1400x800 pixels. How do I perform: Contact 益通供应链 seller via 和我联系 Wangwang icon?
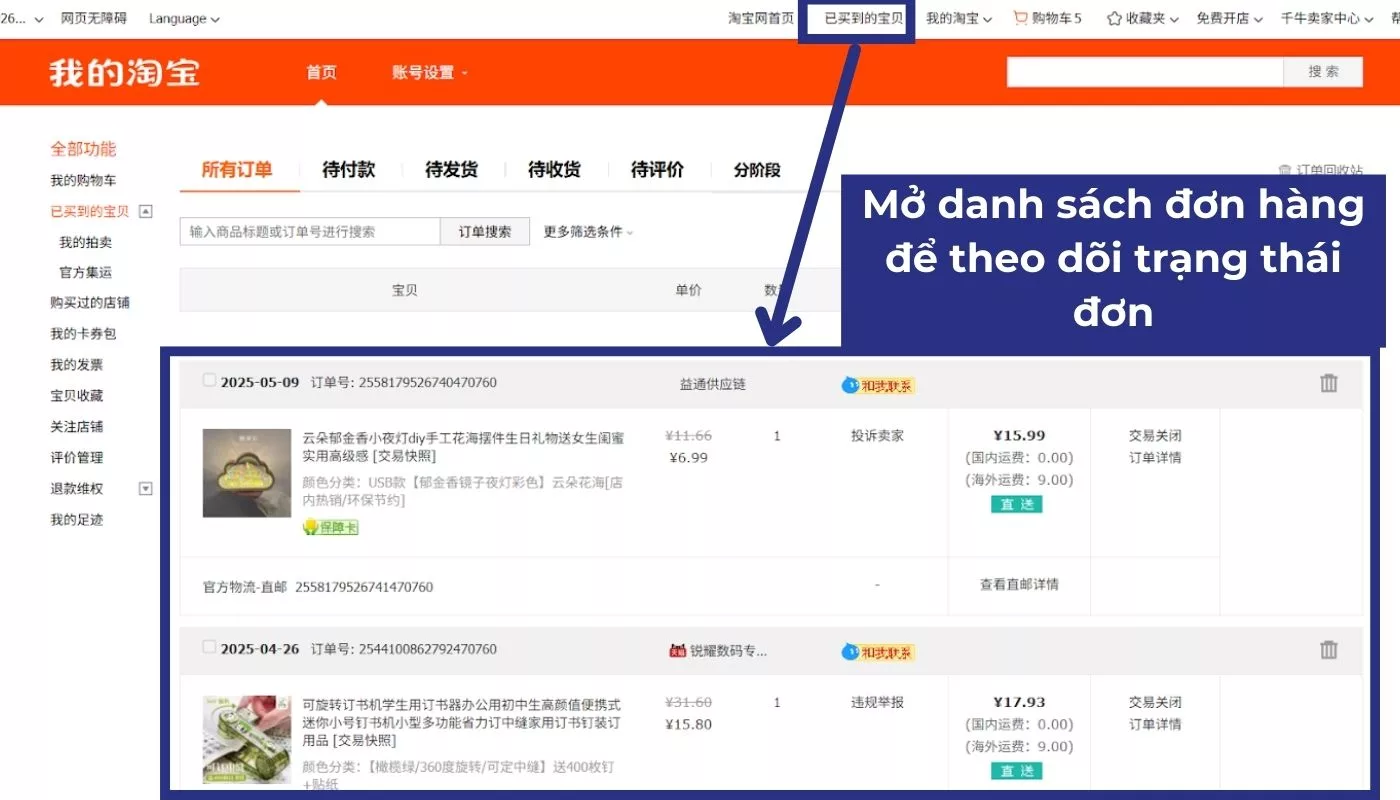877,385
